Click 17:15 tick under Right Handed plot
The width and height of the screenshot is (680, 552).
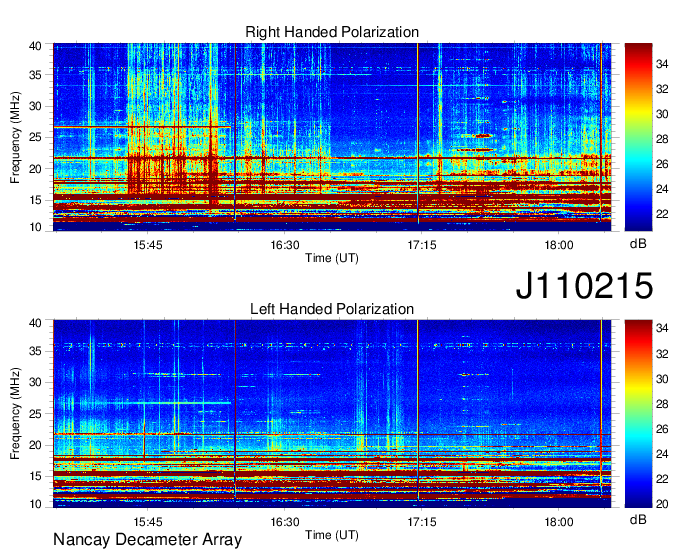click(422, 245)
